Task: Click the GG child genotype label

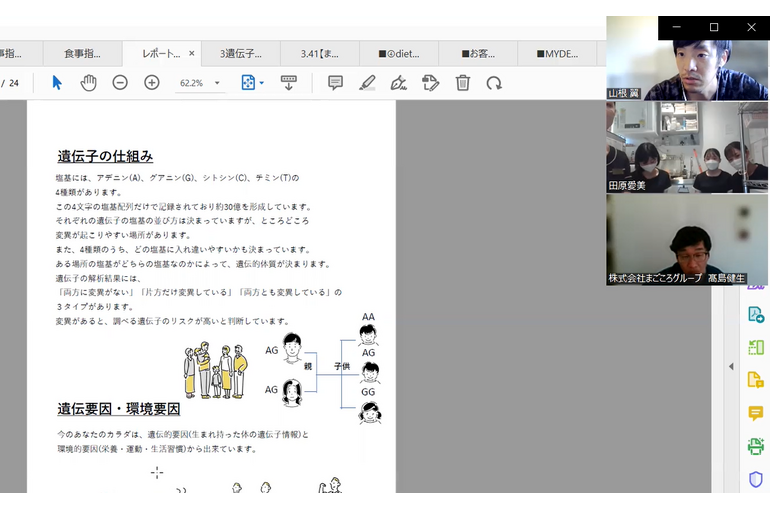Action: 368,392
